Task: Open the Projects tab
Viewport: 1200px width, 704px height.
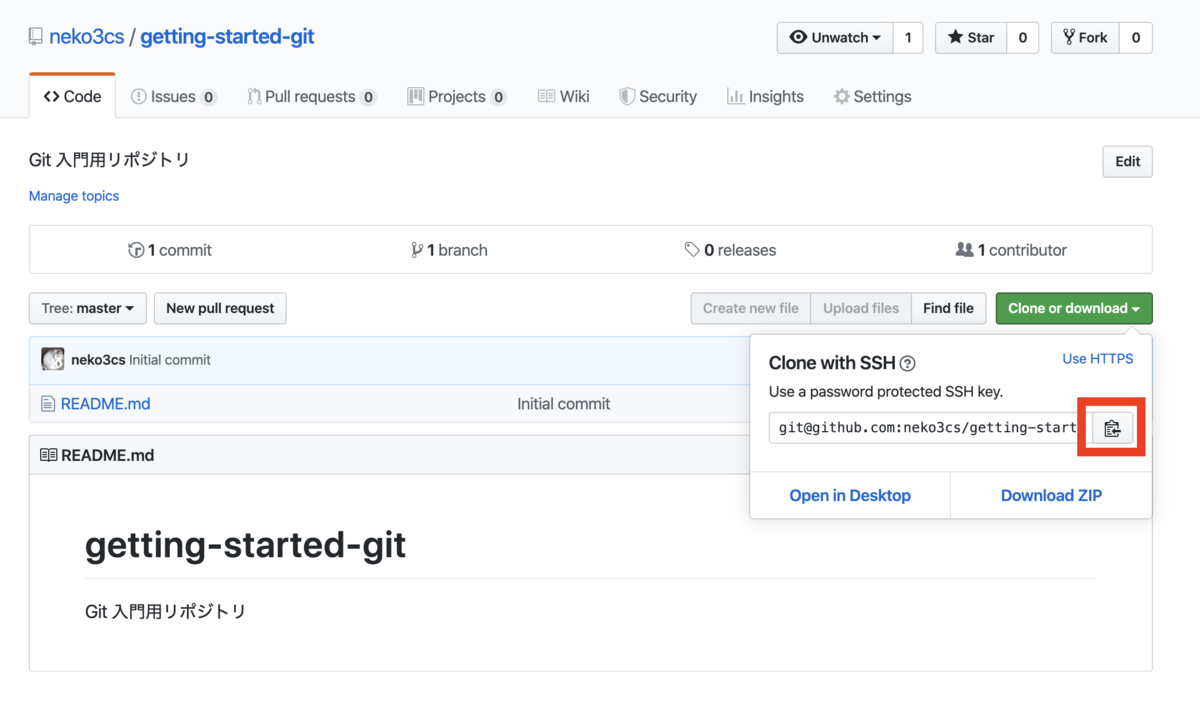Action: coord(456,96)
